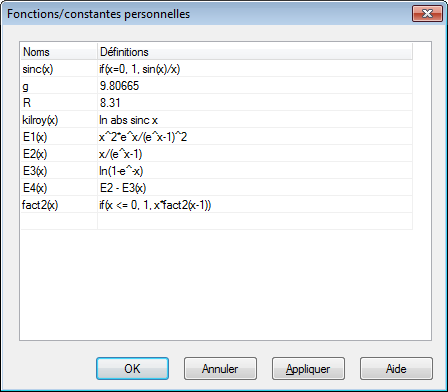
Task: Click the E2(x) name cell
Action: click(59, 154)
